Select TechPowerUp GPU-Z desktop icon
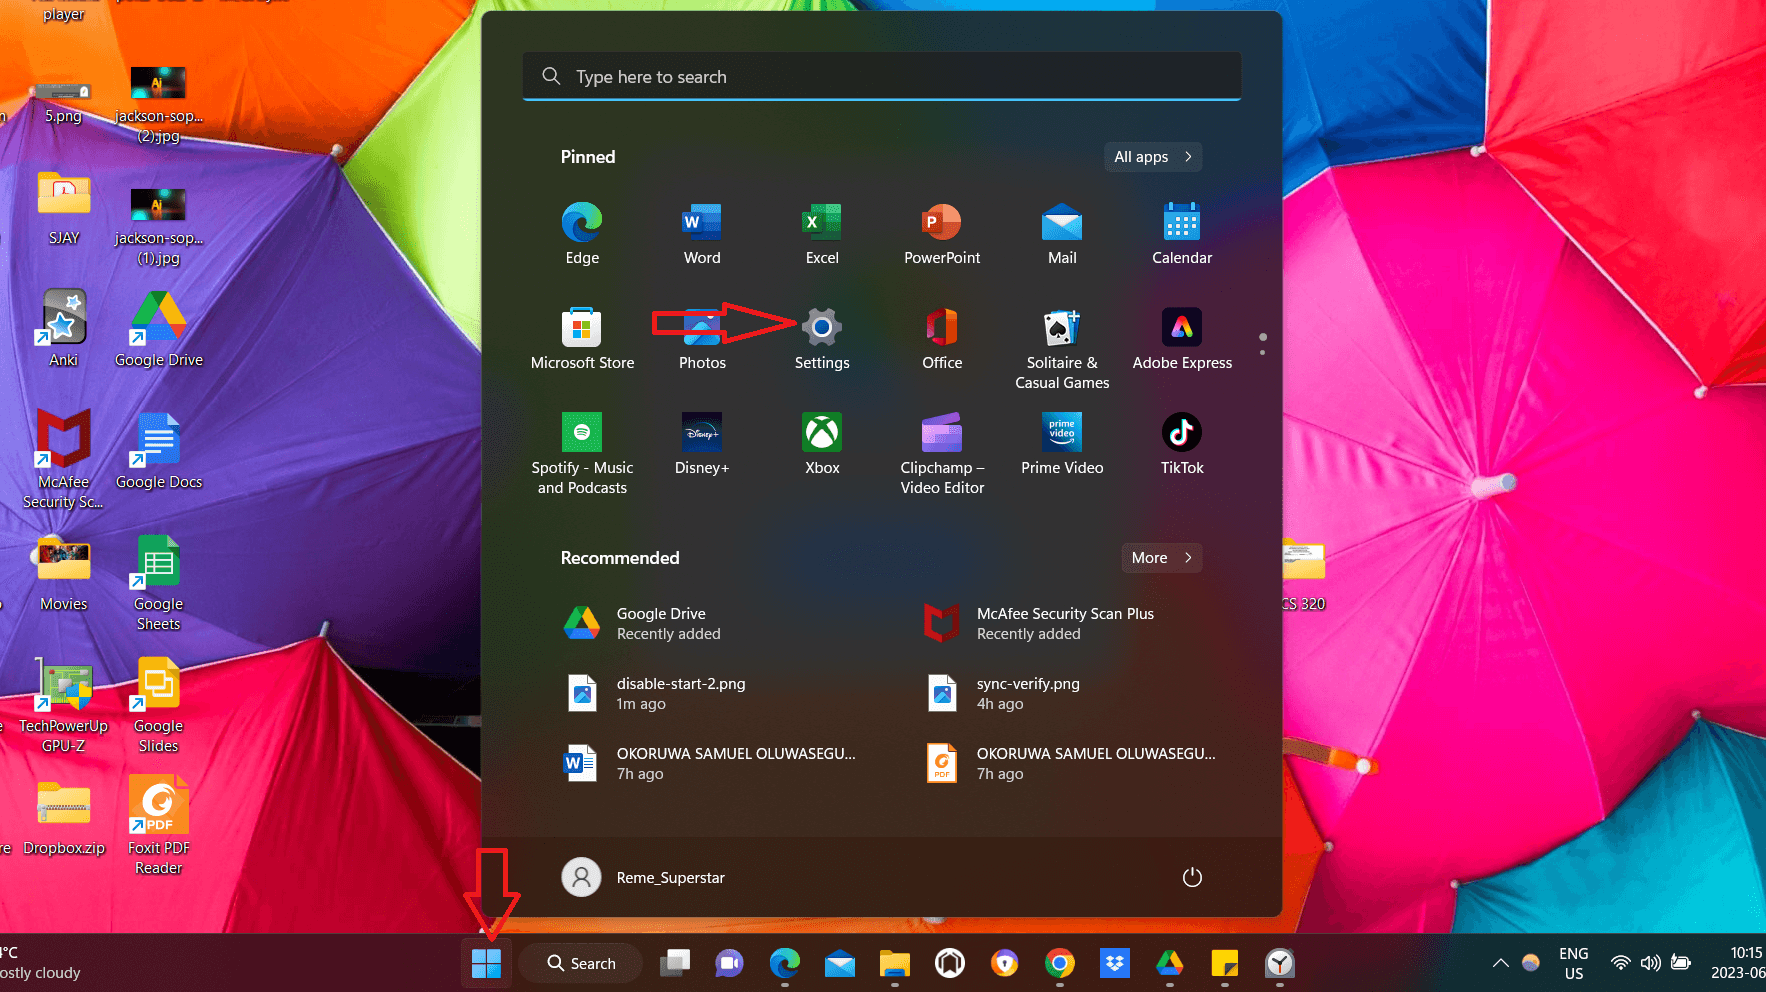Viewport: 1766px width, 992px height. (x=63, y=705)
